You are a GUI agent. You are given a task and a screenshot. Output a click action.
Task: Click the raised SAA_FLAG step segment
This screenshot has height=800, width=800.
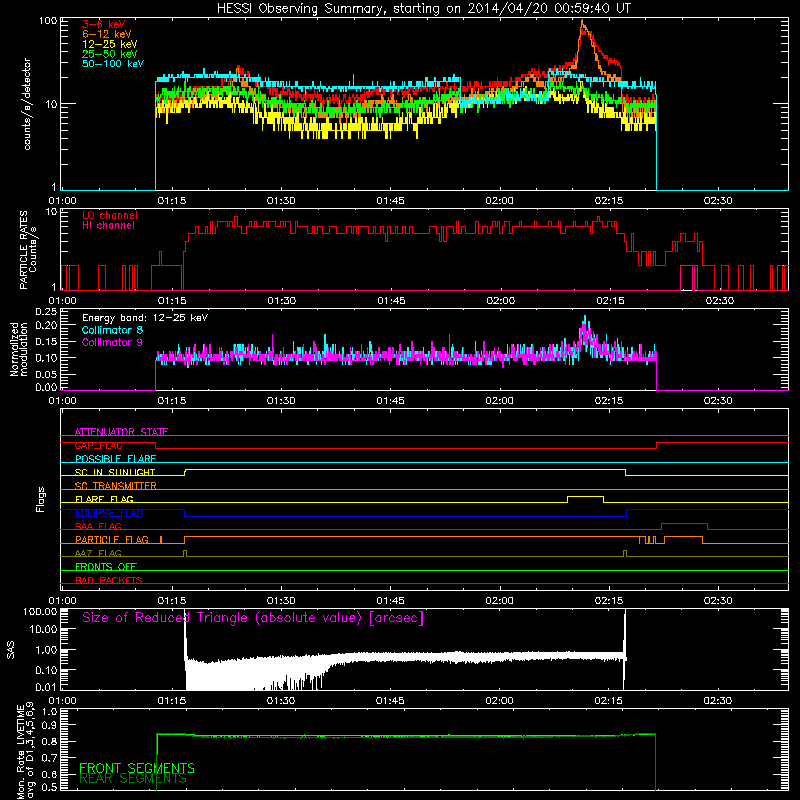coord(684,524)
